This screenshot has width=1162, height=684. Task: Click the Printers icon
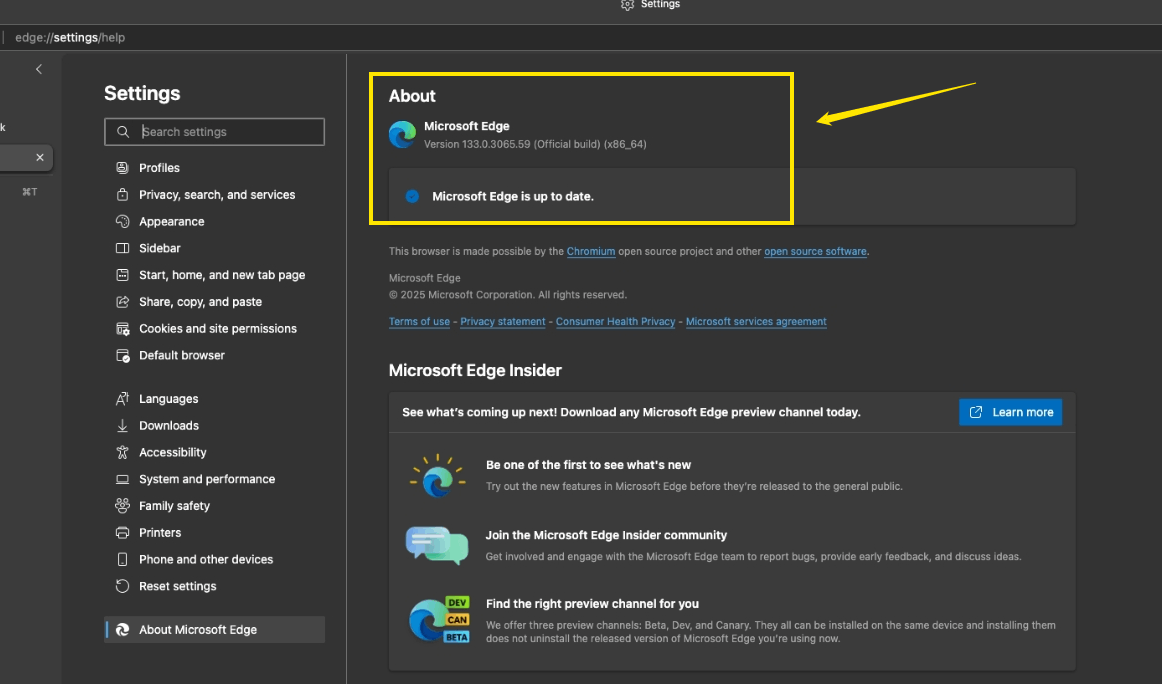pos(122,532)
